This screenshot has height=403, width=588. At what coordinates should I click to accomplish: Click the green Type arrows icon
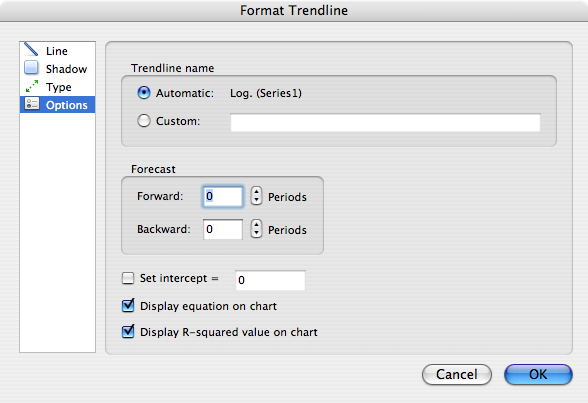point(32,86)
